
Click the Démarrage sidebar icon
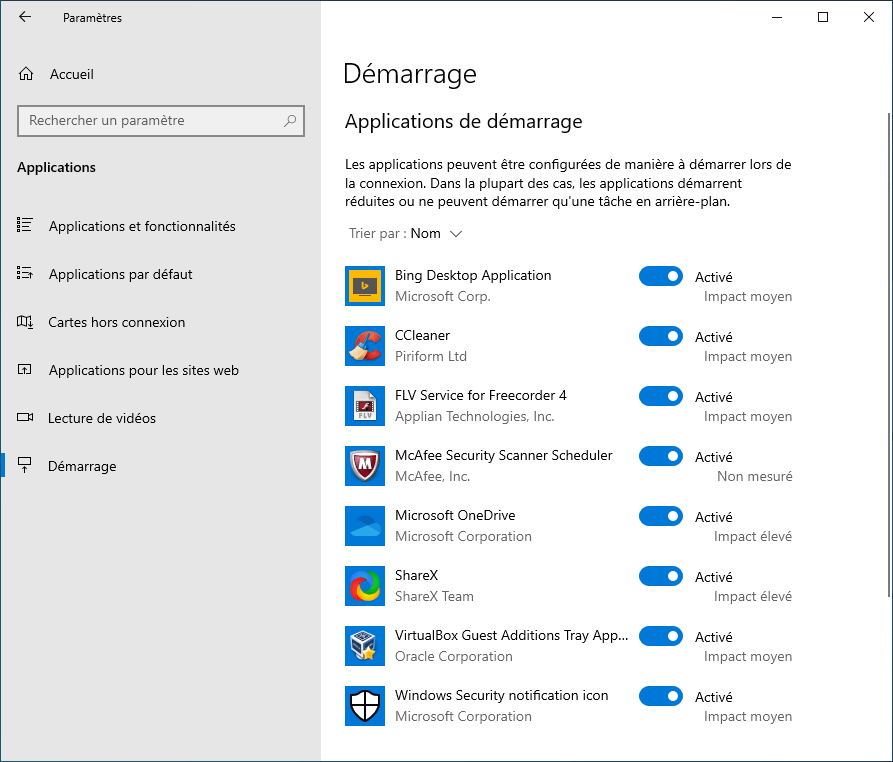[24, 465]
